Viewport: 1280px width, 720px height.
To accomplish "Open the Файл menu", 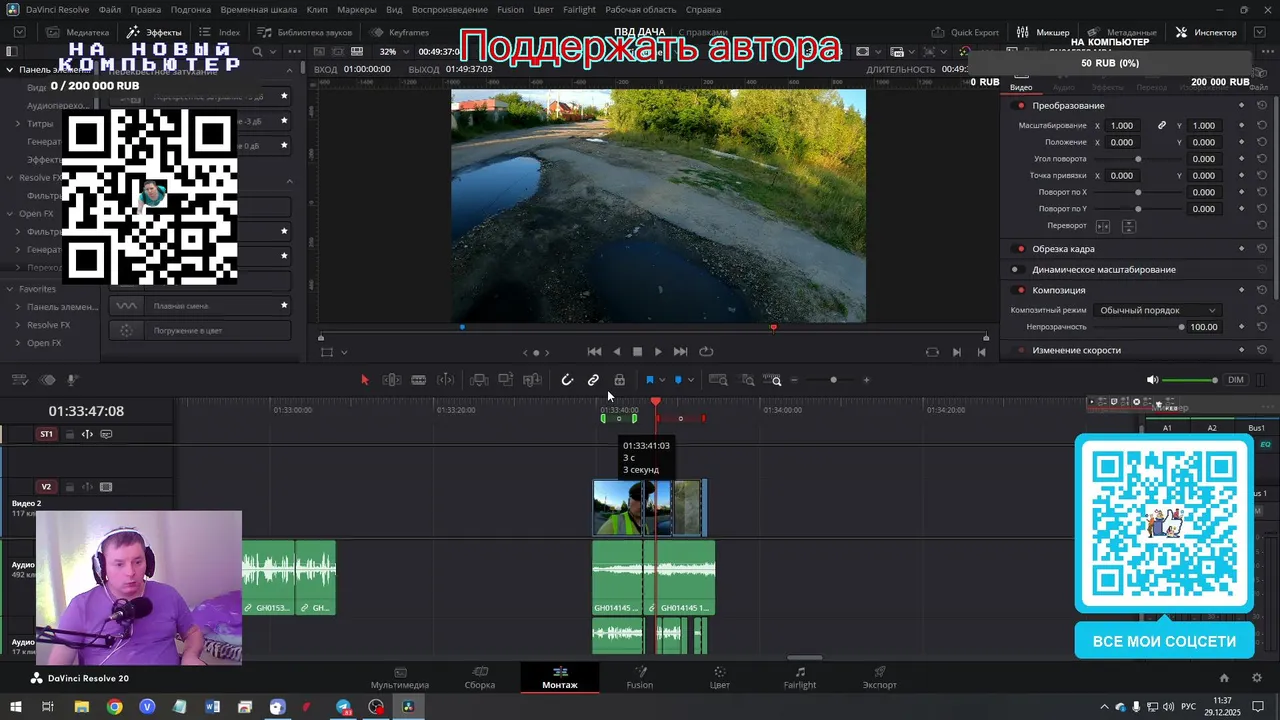I will tap(110, 9).
